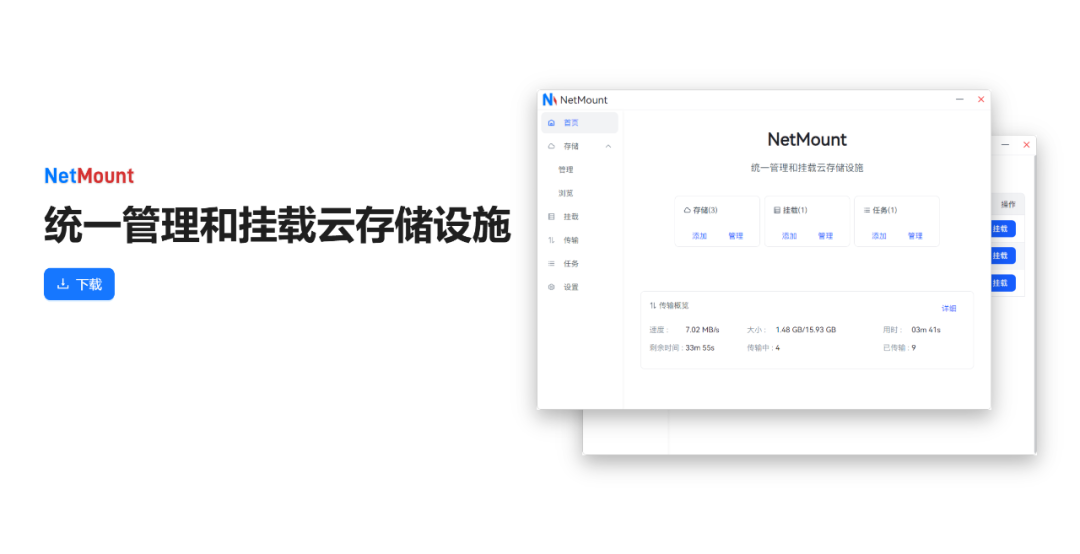1080x554 pixels.
Task: Click the transfer arrows icon beside sidebar 传输
Action: pyautogui.click(x=551, y=240)
